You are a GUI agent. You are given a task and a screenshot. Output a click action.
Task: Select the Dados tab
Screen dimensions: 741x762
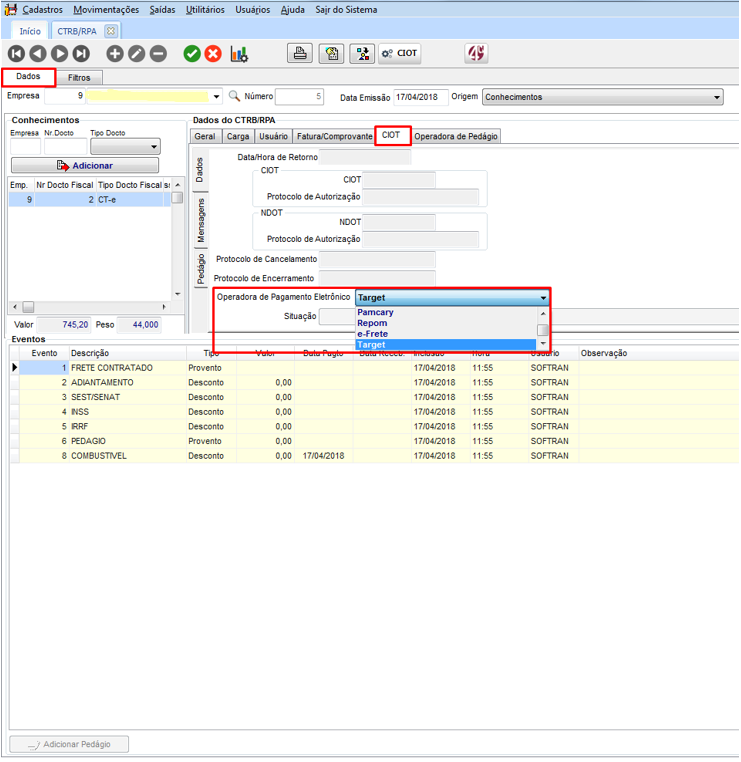[x=28, y=77]
